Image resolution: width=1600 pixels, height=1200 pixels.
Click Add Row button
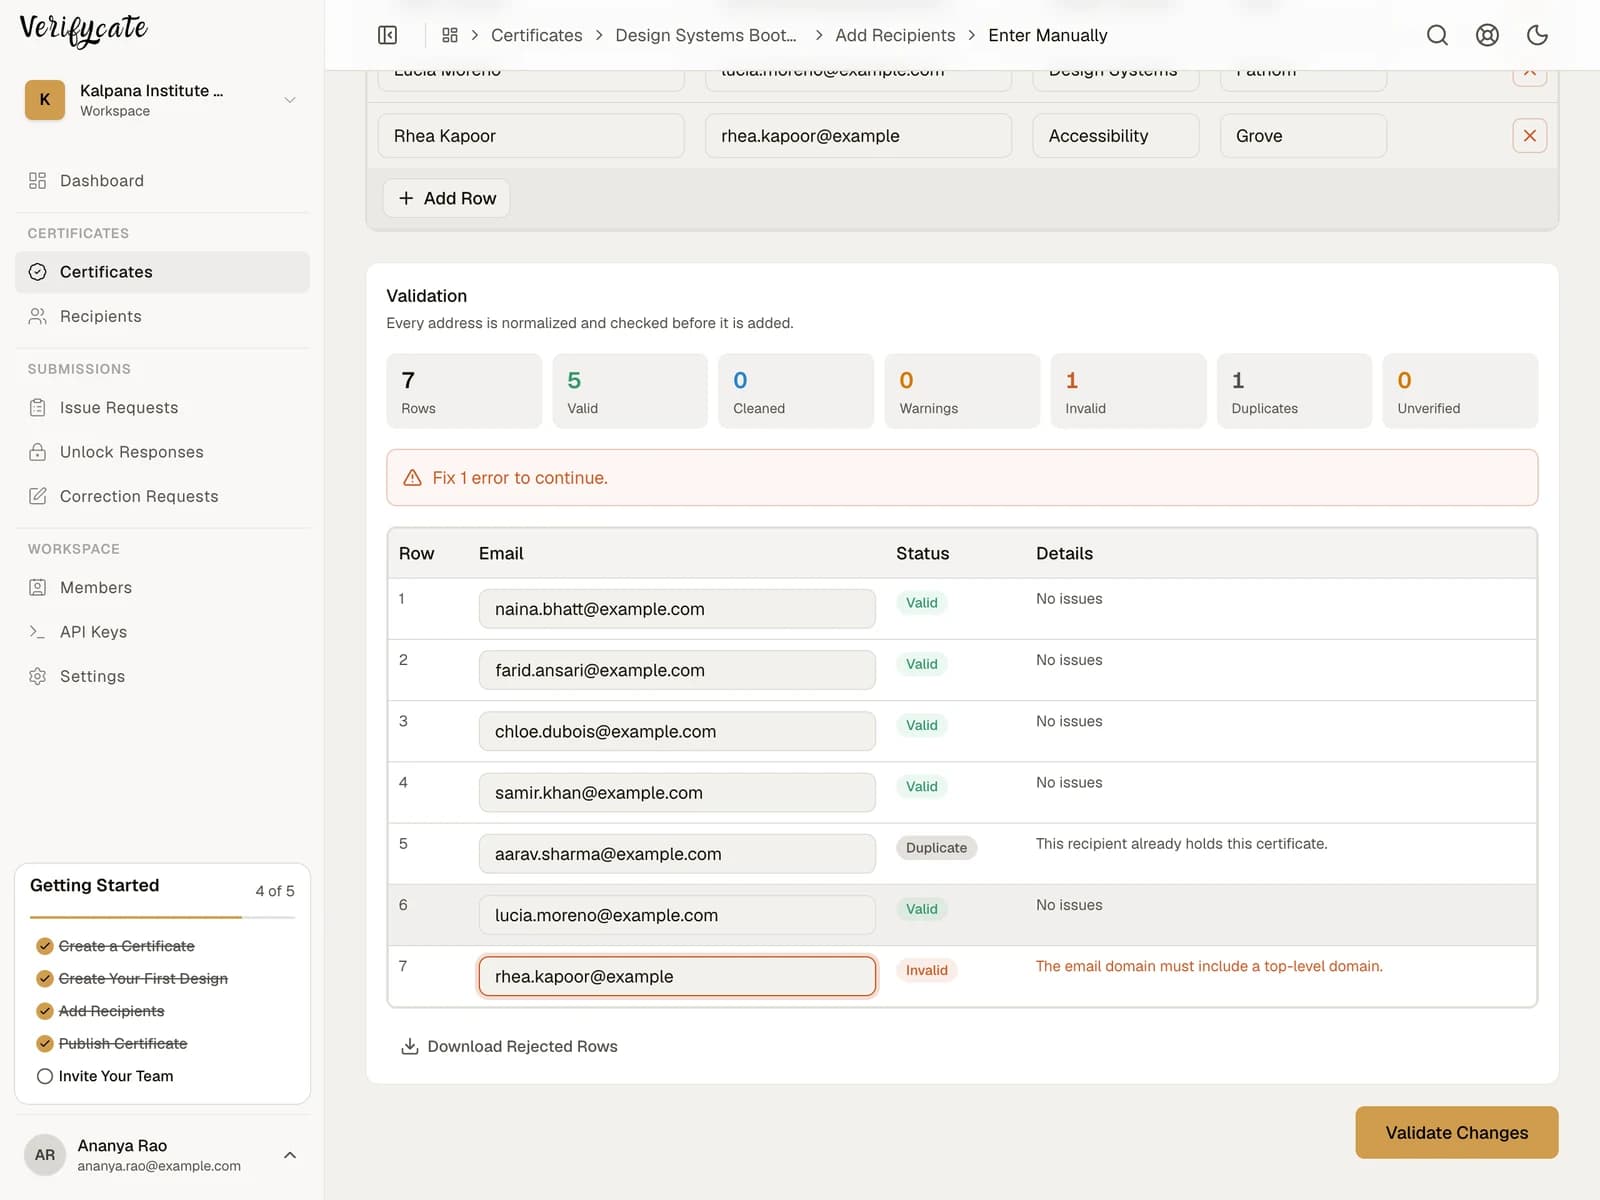pyautogui.click(x=447, y=198)
